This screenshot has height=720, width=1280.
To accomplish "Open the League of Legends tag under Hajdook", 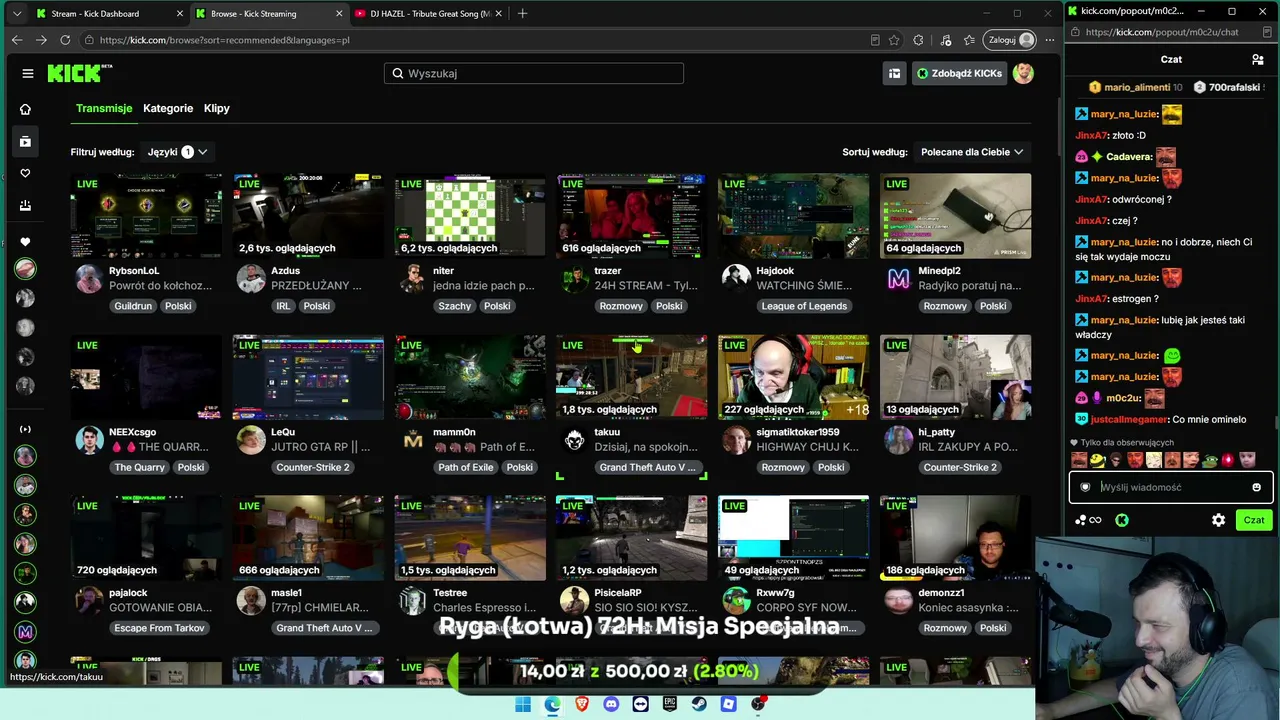I will click(x=804, y=306).
